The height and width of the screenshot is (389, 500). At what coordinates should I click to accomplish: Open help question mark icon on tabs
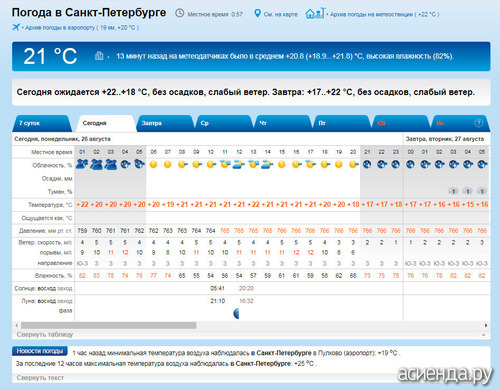pos(479,123)
